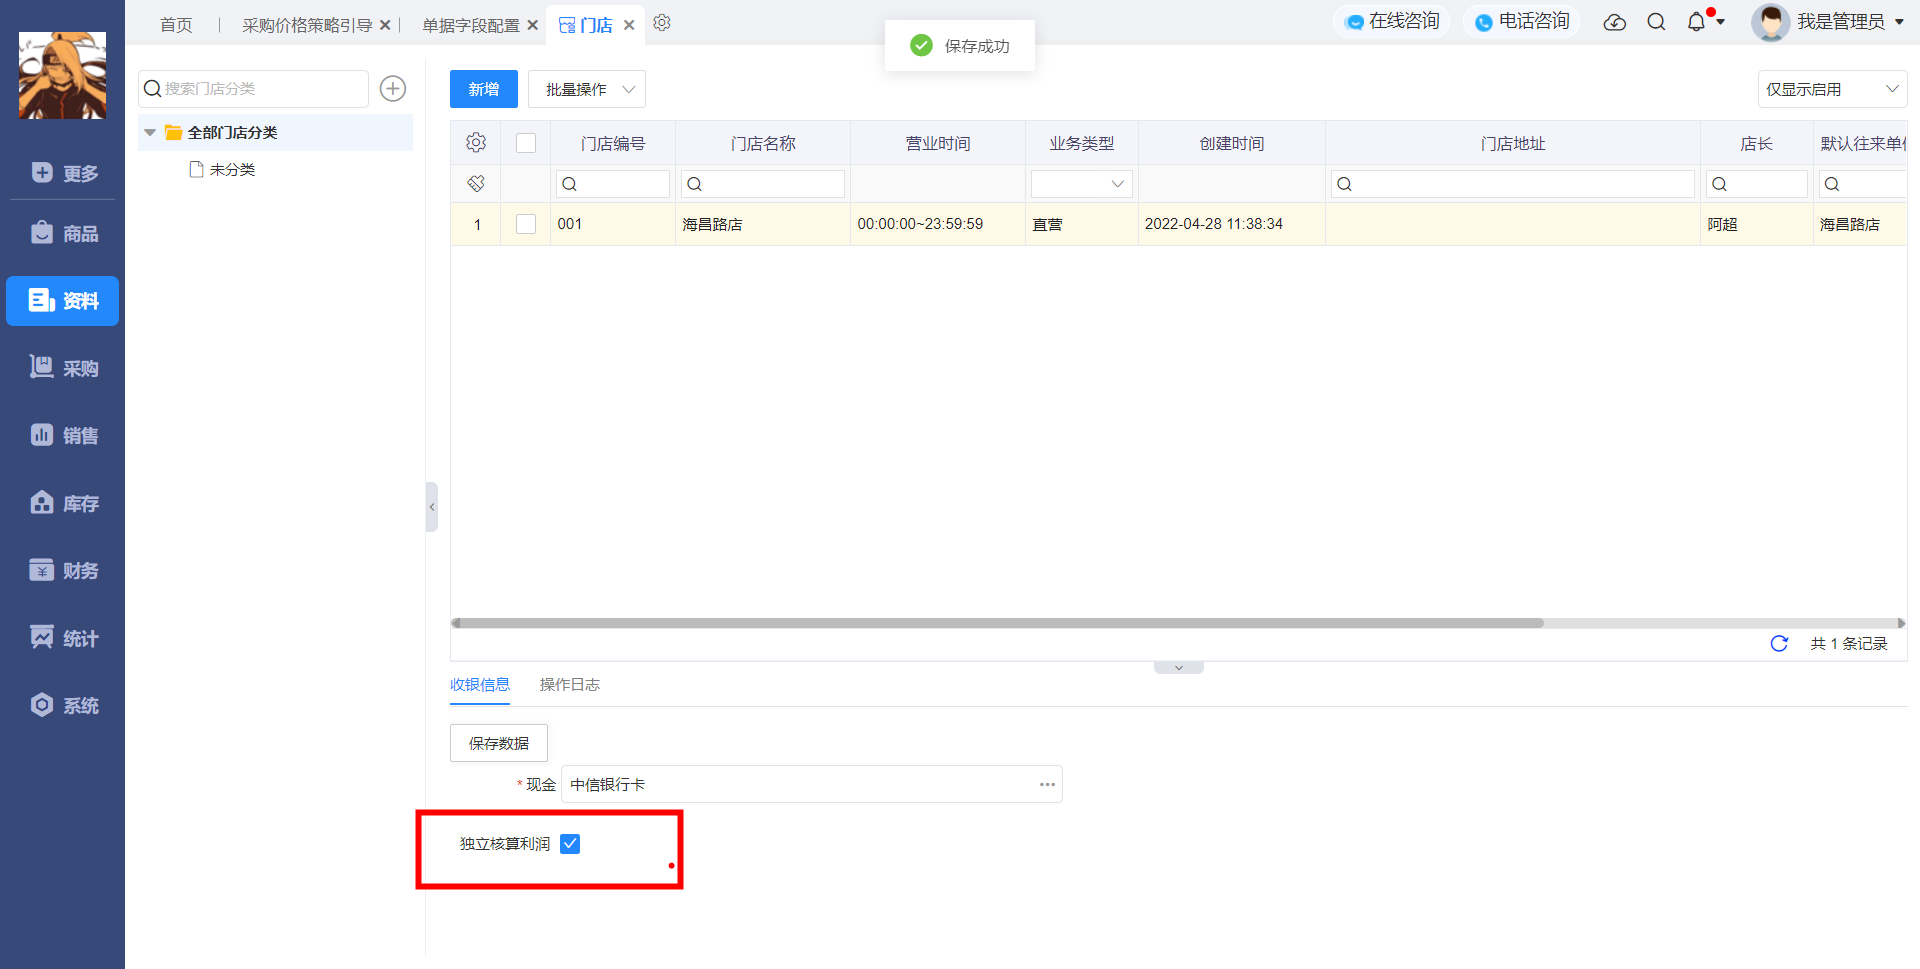Clear the filters with the eraser icon
This screenshot has width=1920, height=969.
(476, 183)
